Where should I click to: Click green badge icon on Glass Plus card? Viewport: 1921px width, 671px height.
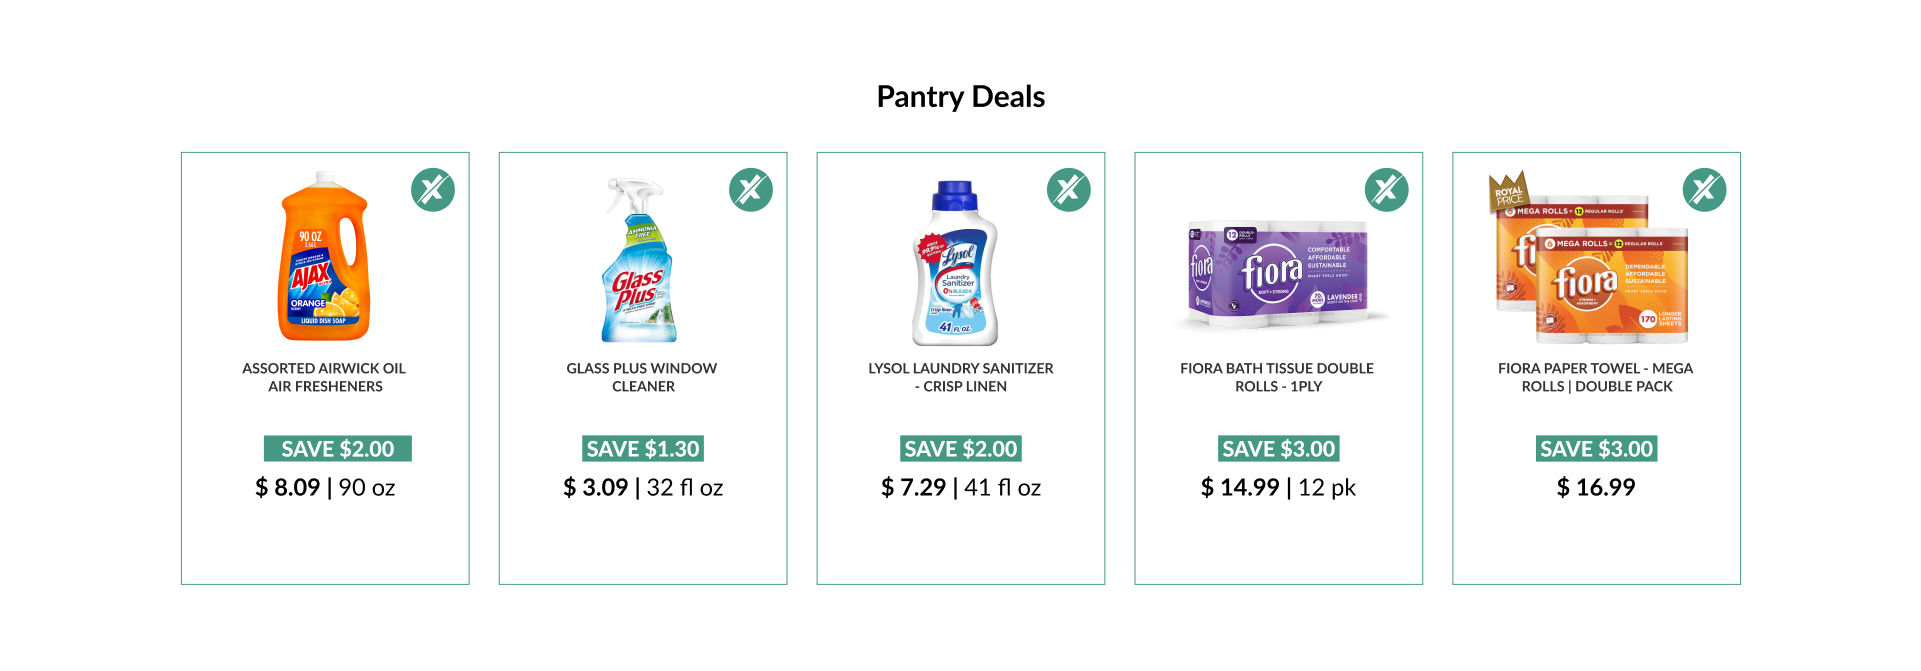click(x=751, y=190)
